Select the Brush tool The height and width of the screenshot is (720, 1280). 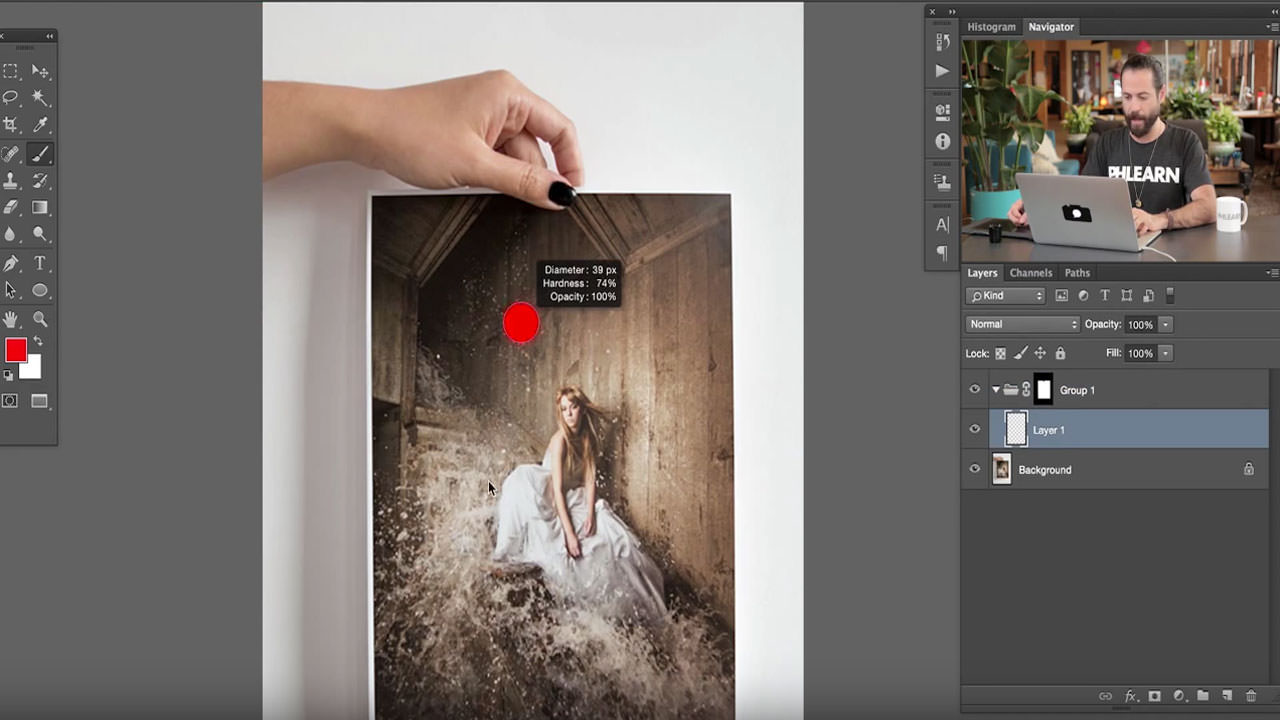40,154
